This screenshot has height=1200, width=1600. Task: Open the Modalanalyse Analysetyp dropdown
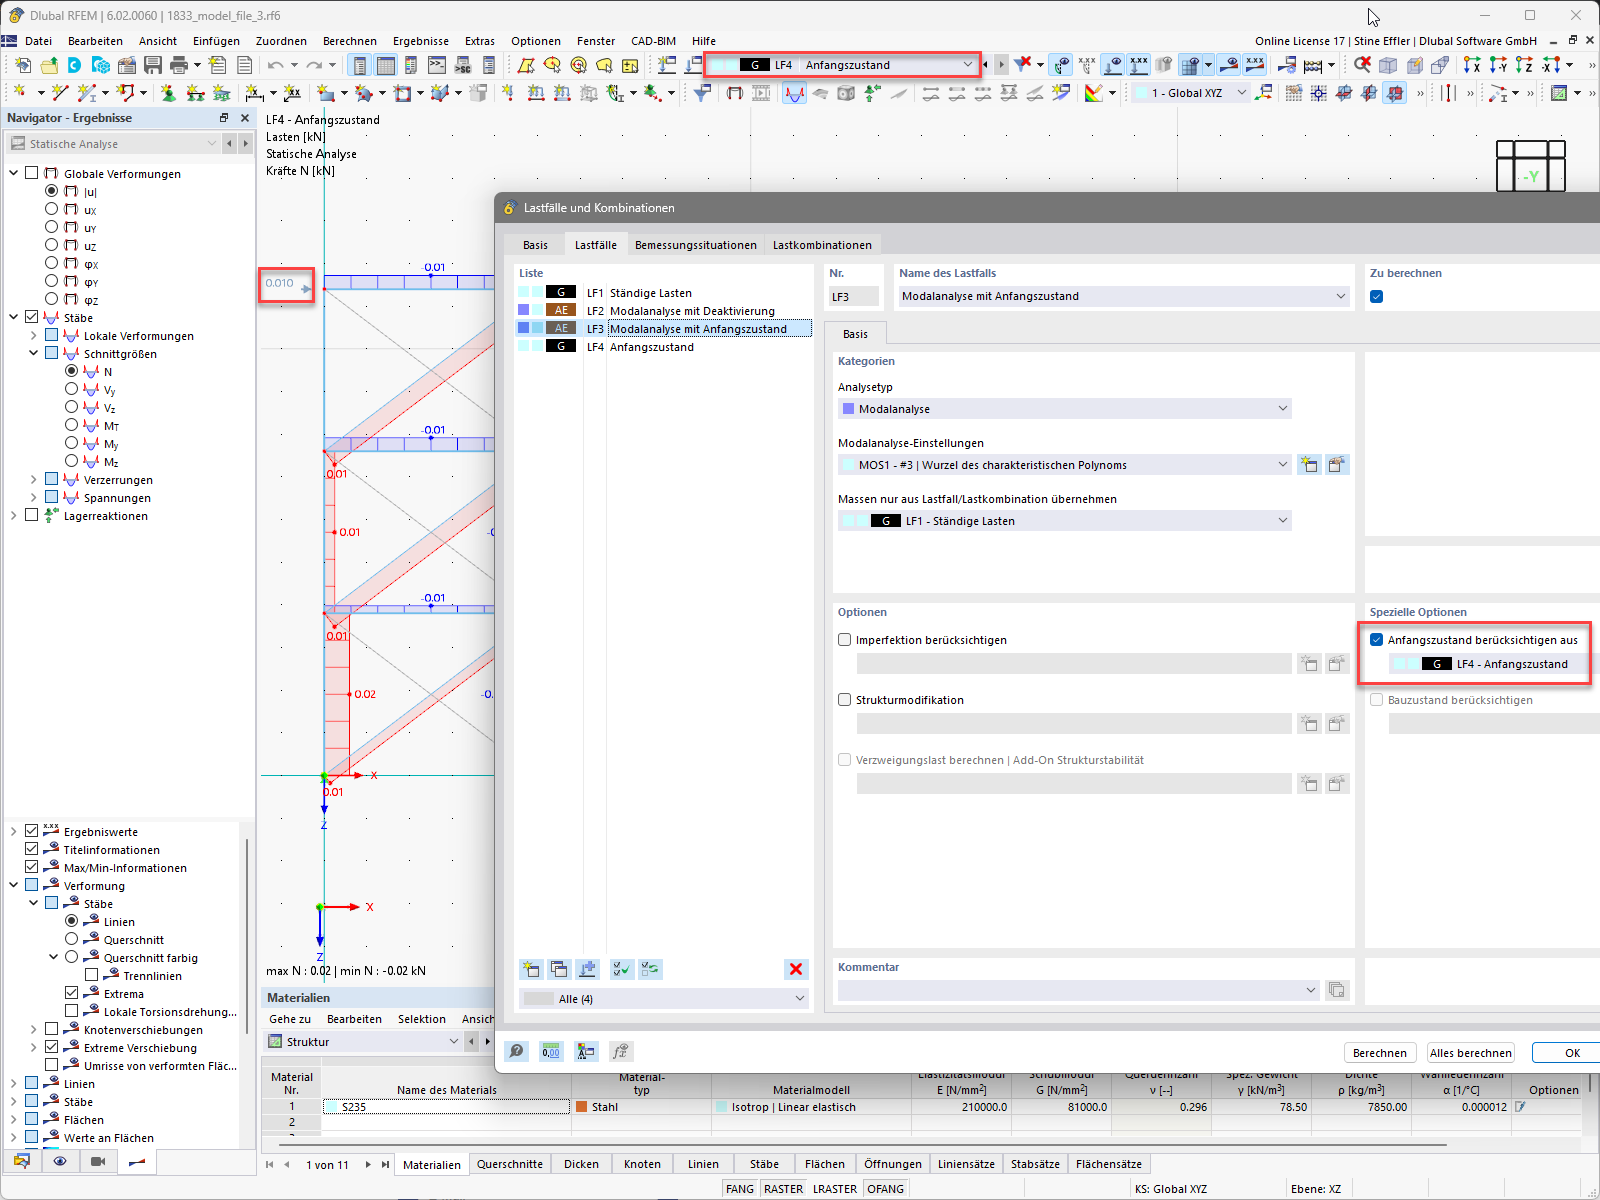(1283, 408)
